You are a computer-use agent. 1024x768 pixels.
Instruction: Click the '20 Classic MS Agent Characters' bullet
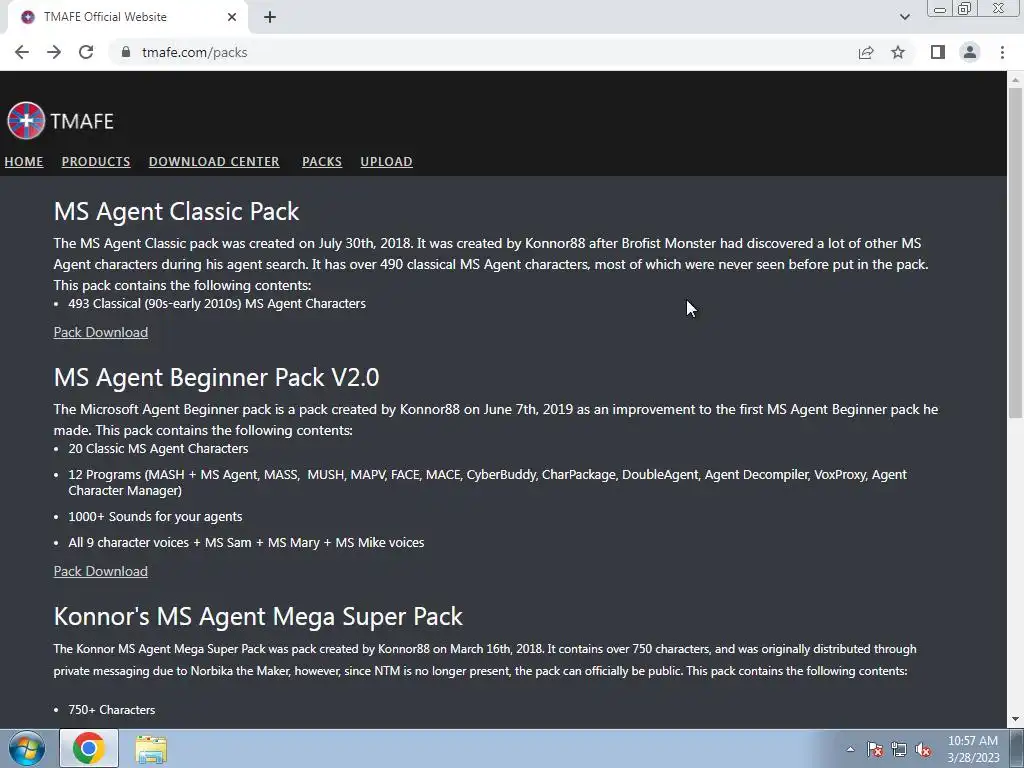coord(158,449)
